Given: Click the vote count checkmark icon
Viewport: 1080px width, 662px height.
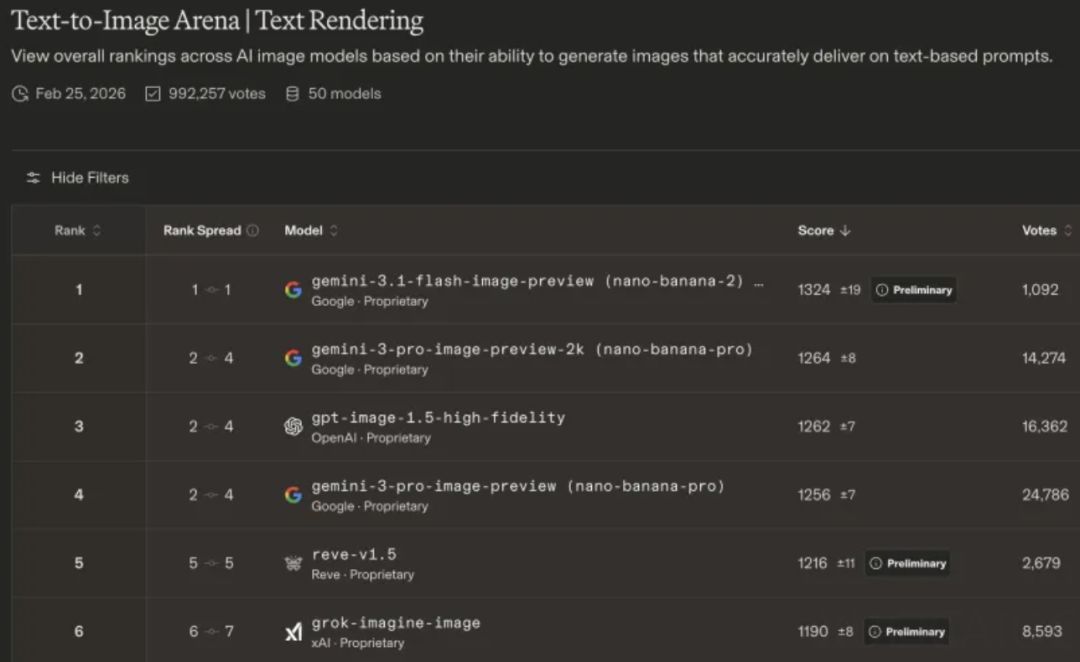Looking at the screenshot, I should pyautogui.click(x=153, y=94).
